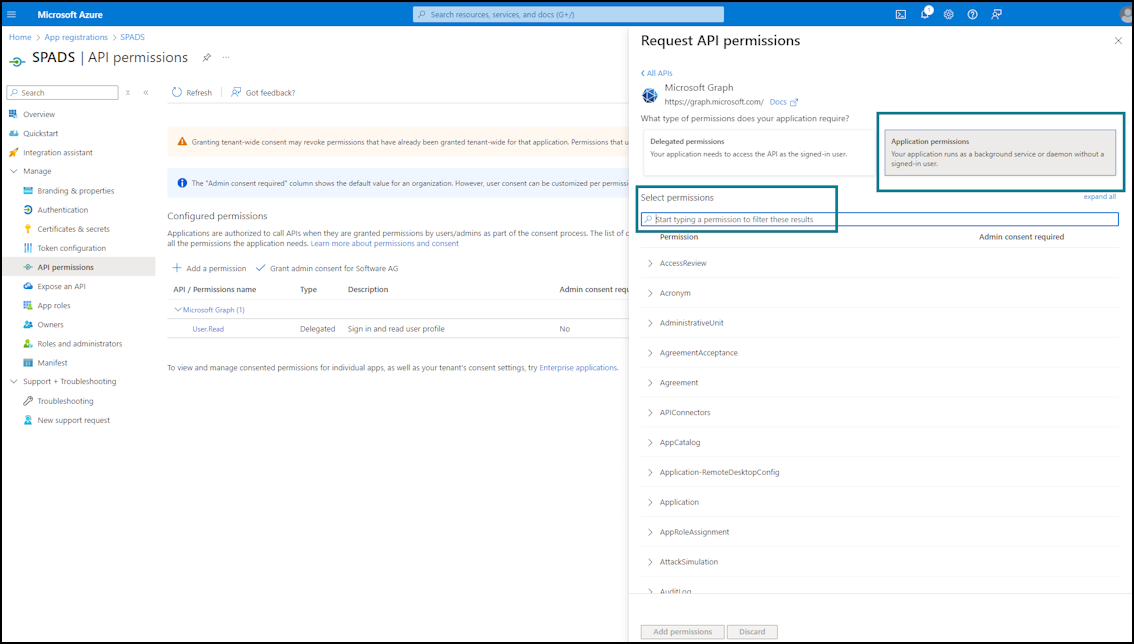Click the Add permissions button
1134x644 pixels.
pyautogui.click(x=682, y=632)
